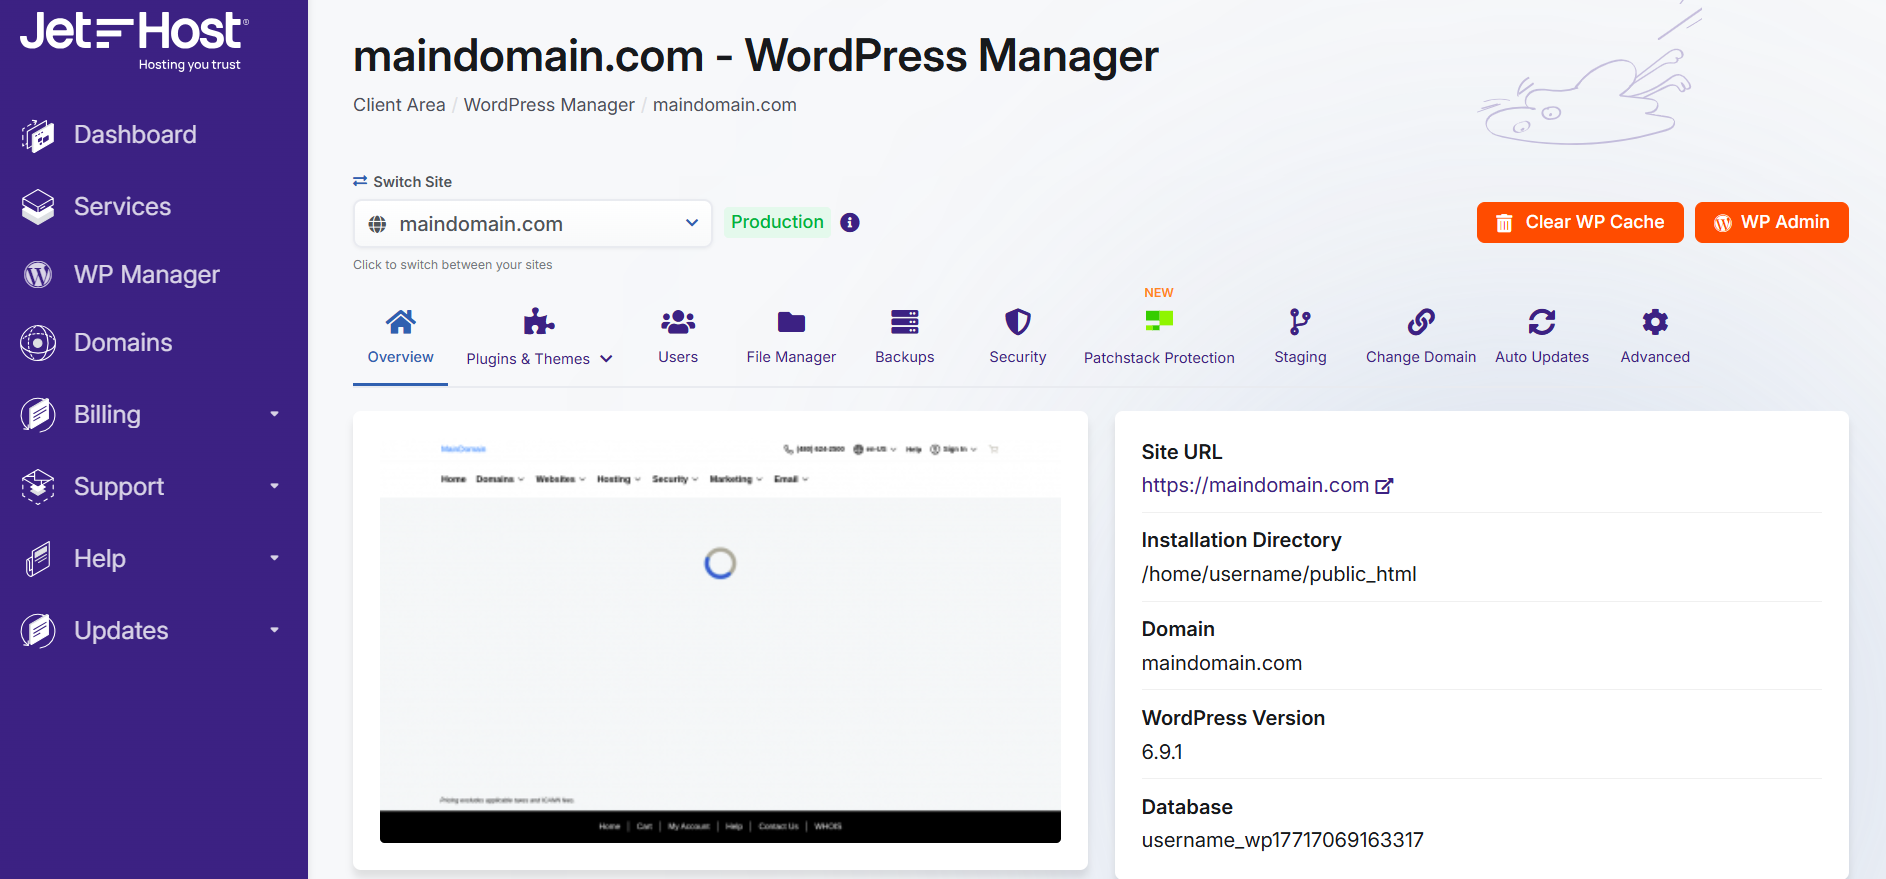
Task: Click the Updates sidebar icon
Action: pos(38,631)
